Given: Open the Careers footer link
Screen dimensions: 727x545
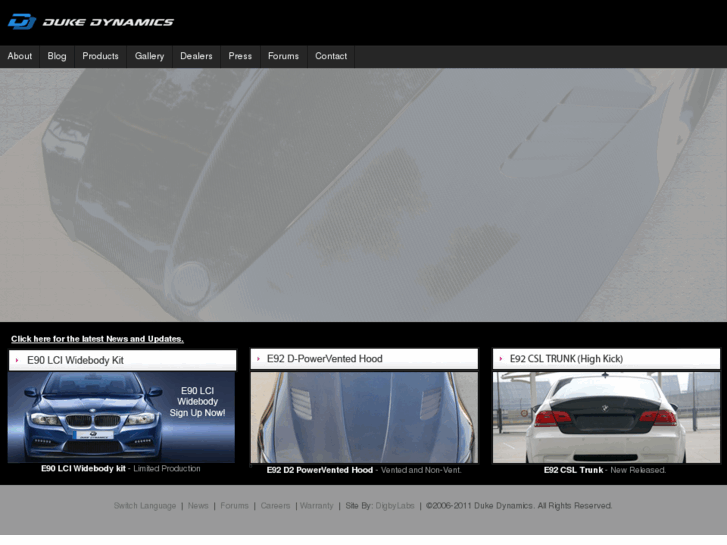Looking at the screenshot, I should coord(275,506).
